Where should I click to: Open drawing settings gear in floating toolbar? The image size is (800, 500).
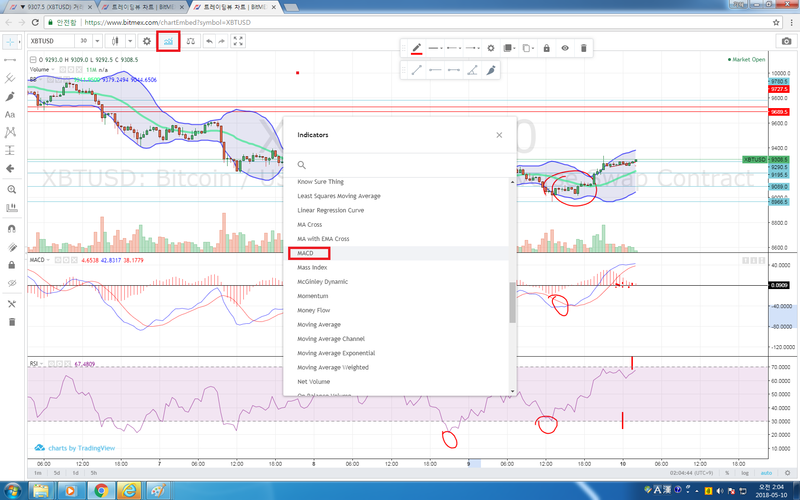(491, 48)
